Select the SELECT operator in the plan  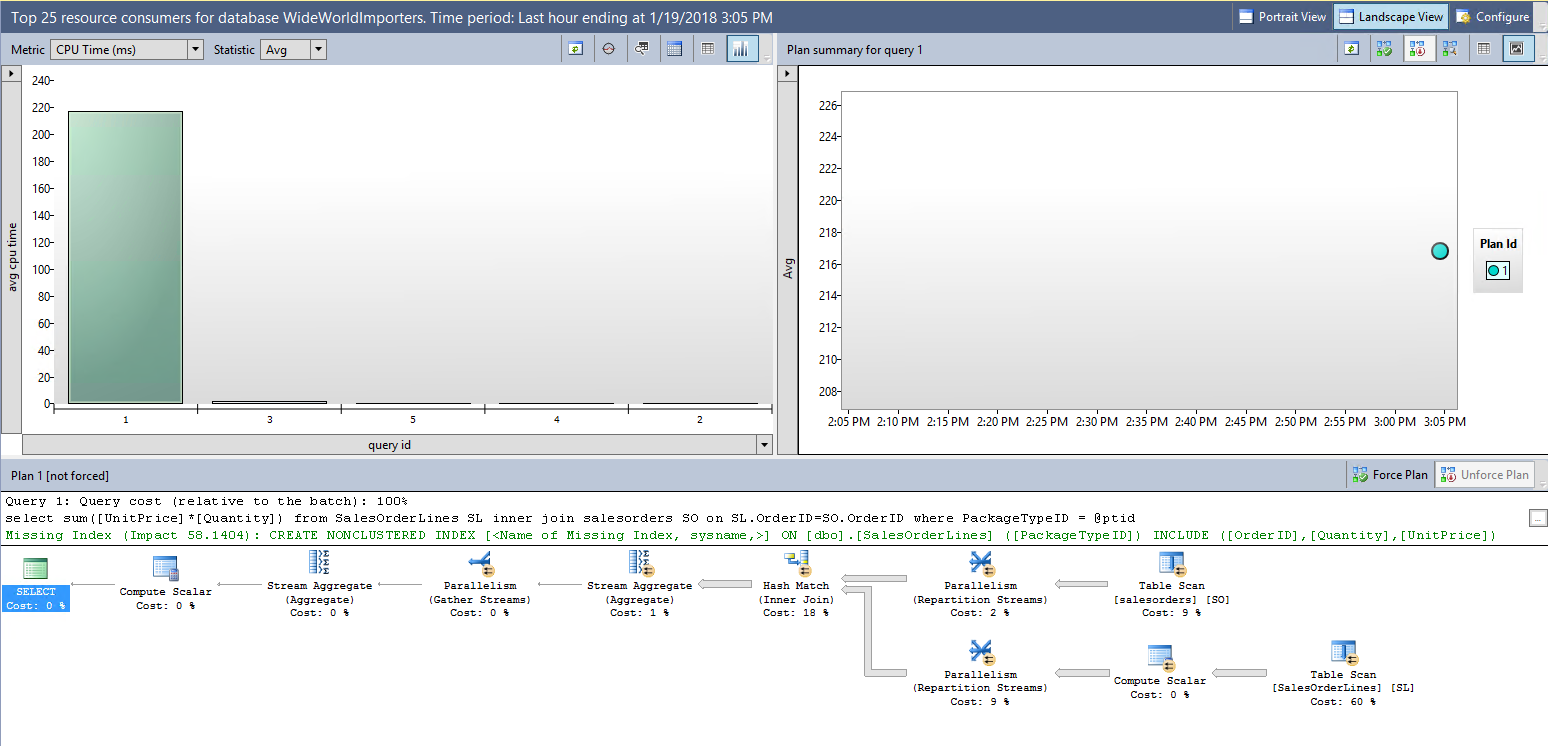click(35, 584)
